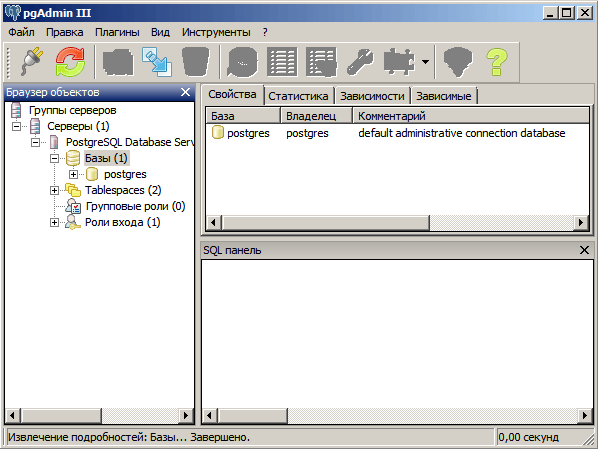The image size is (598, 449).
Task: Expand the Роли входа (1) node
Action: [x=54, y=222]
